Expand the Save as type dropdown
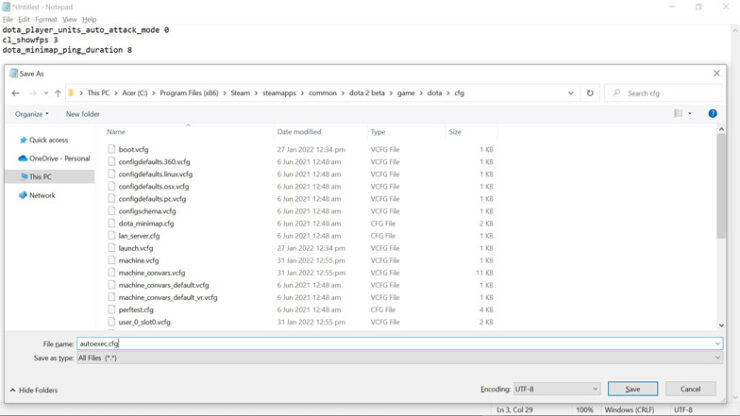This screenshot has height=416, width=740. (717, 357)
